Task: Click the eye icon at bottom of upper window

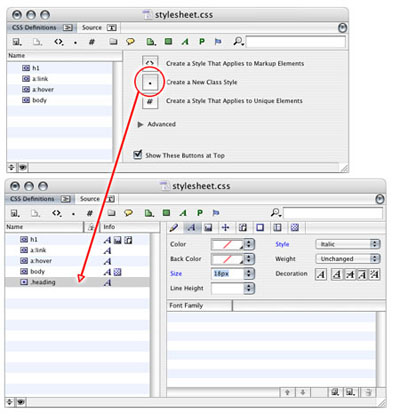Action: click(x=22, y=167)
